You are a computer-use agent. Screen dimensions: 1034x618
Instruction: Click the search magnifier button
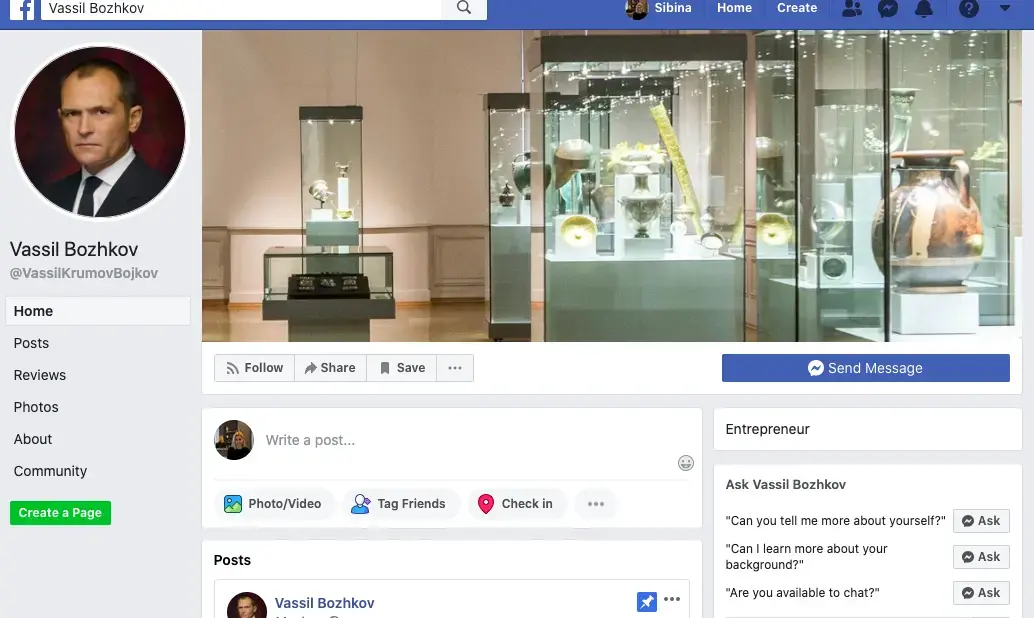(x=463, y=8)
